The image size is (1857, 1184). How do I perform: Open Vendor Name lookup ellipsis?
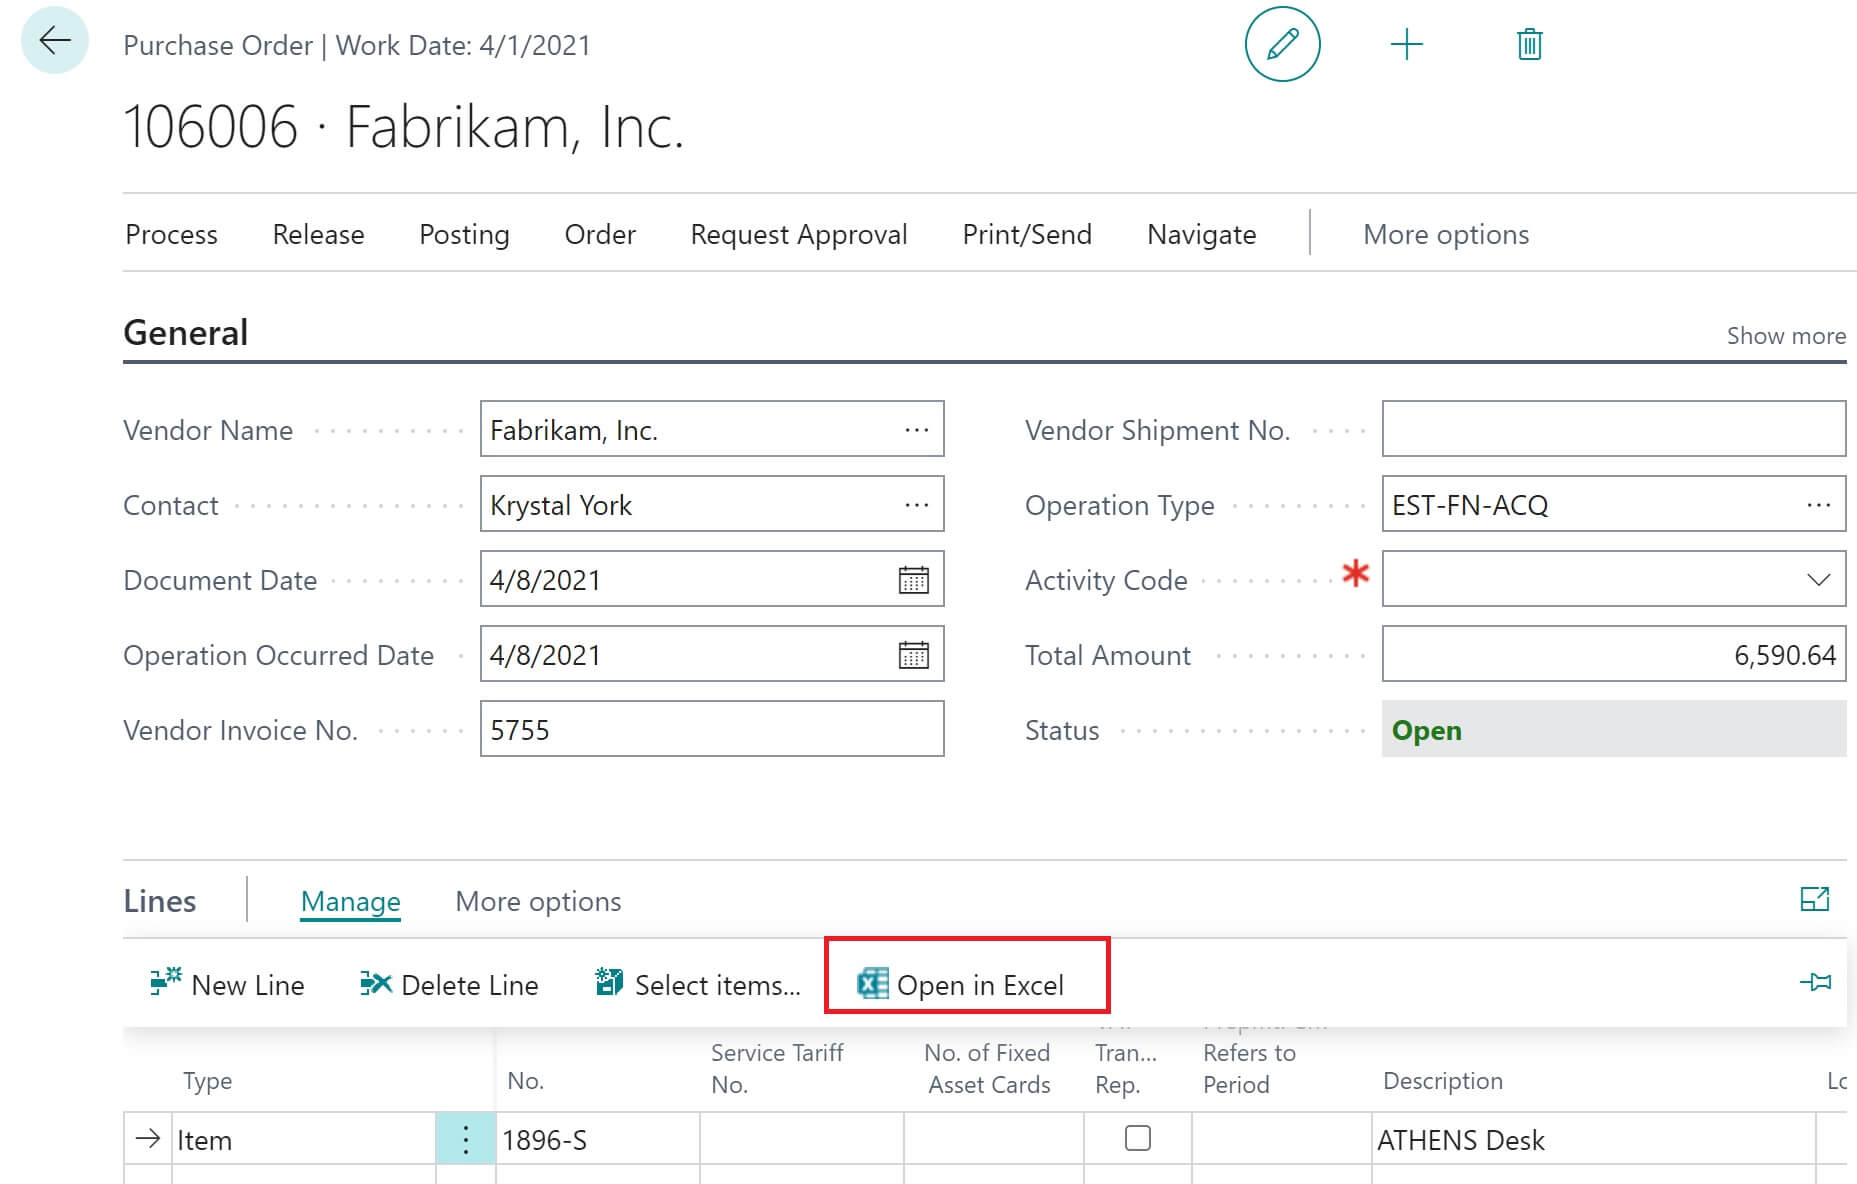916,430
